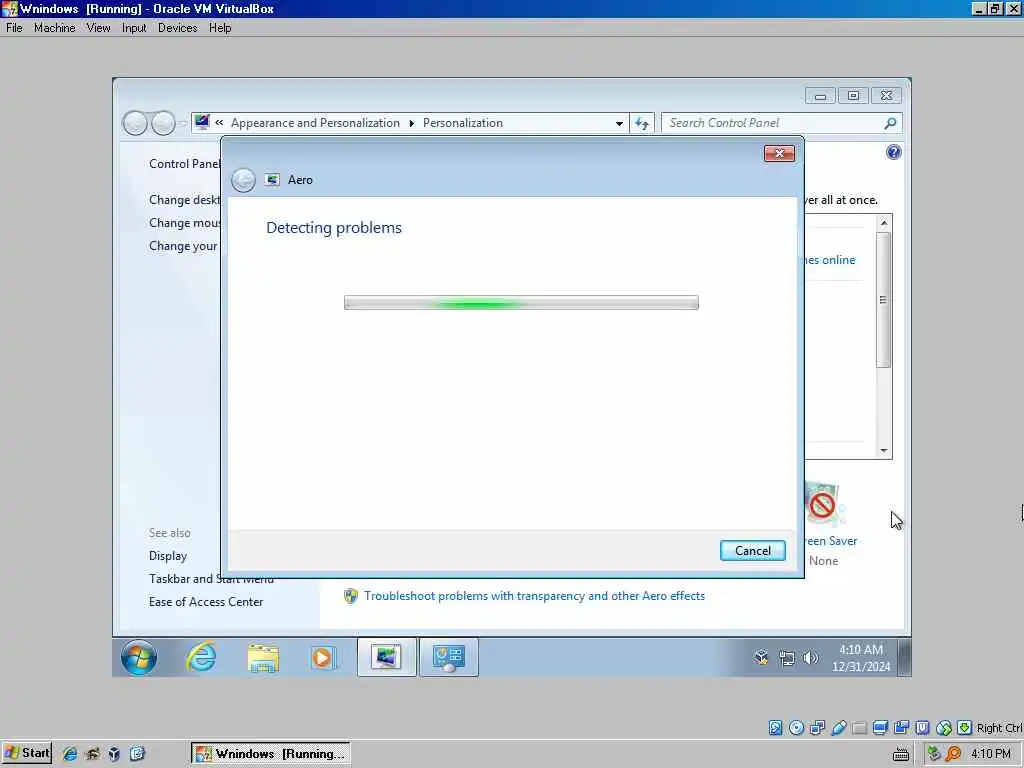Open the Windows 7 Start orb
The image size is (1024, 768).
138,657
